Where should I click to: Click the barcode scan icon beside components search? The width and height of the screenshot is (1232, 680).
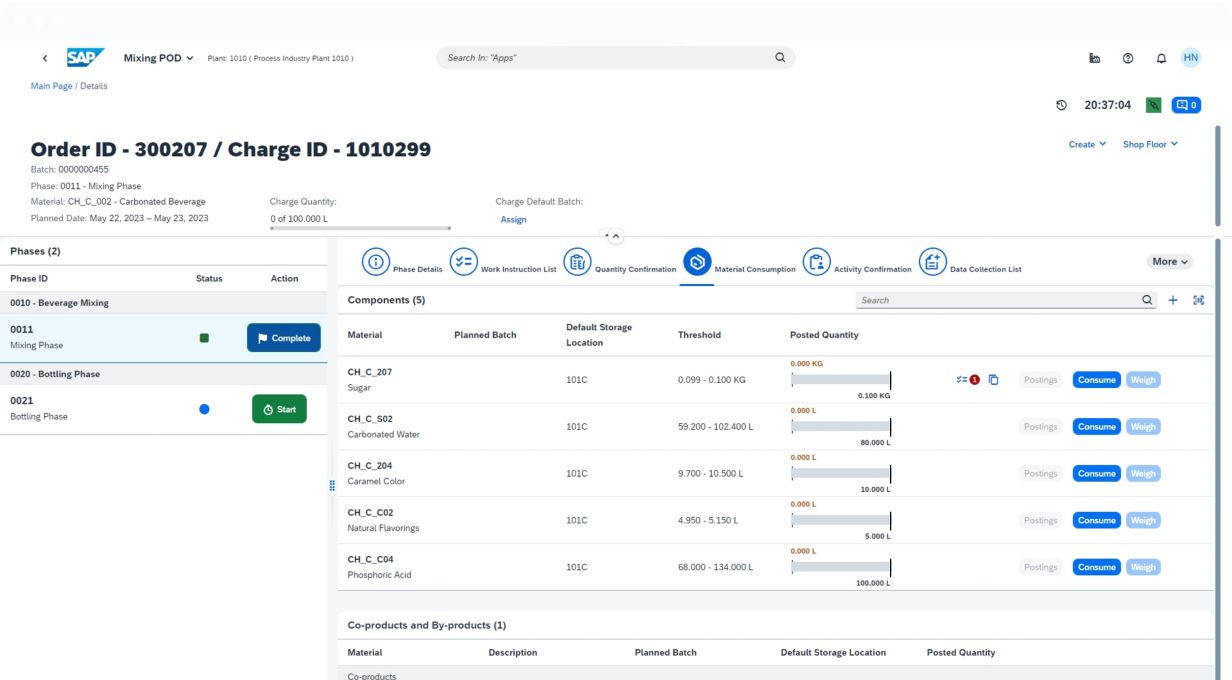click(1198, 300)
